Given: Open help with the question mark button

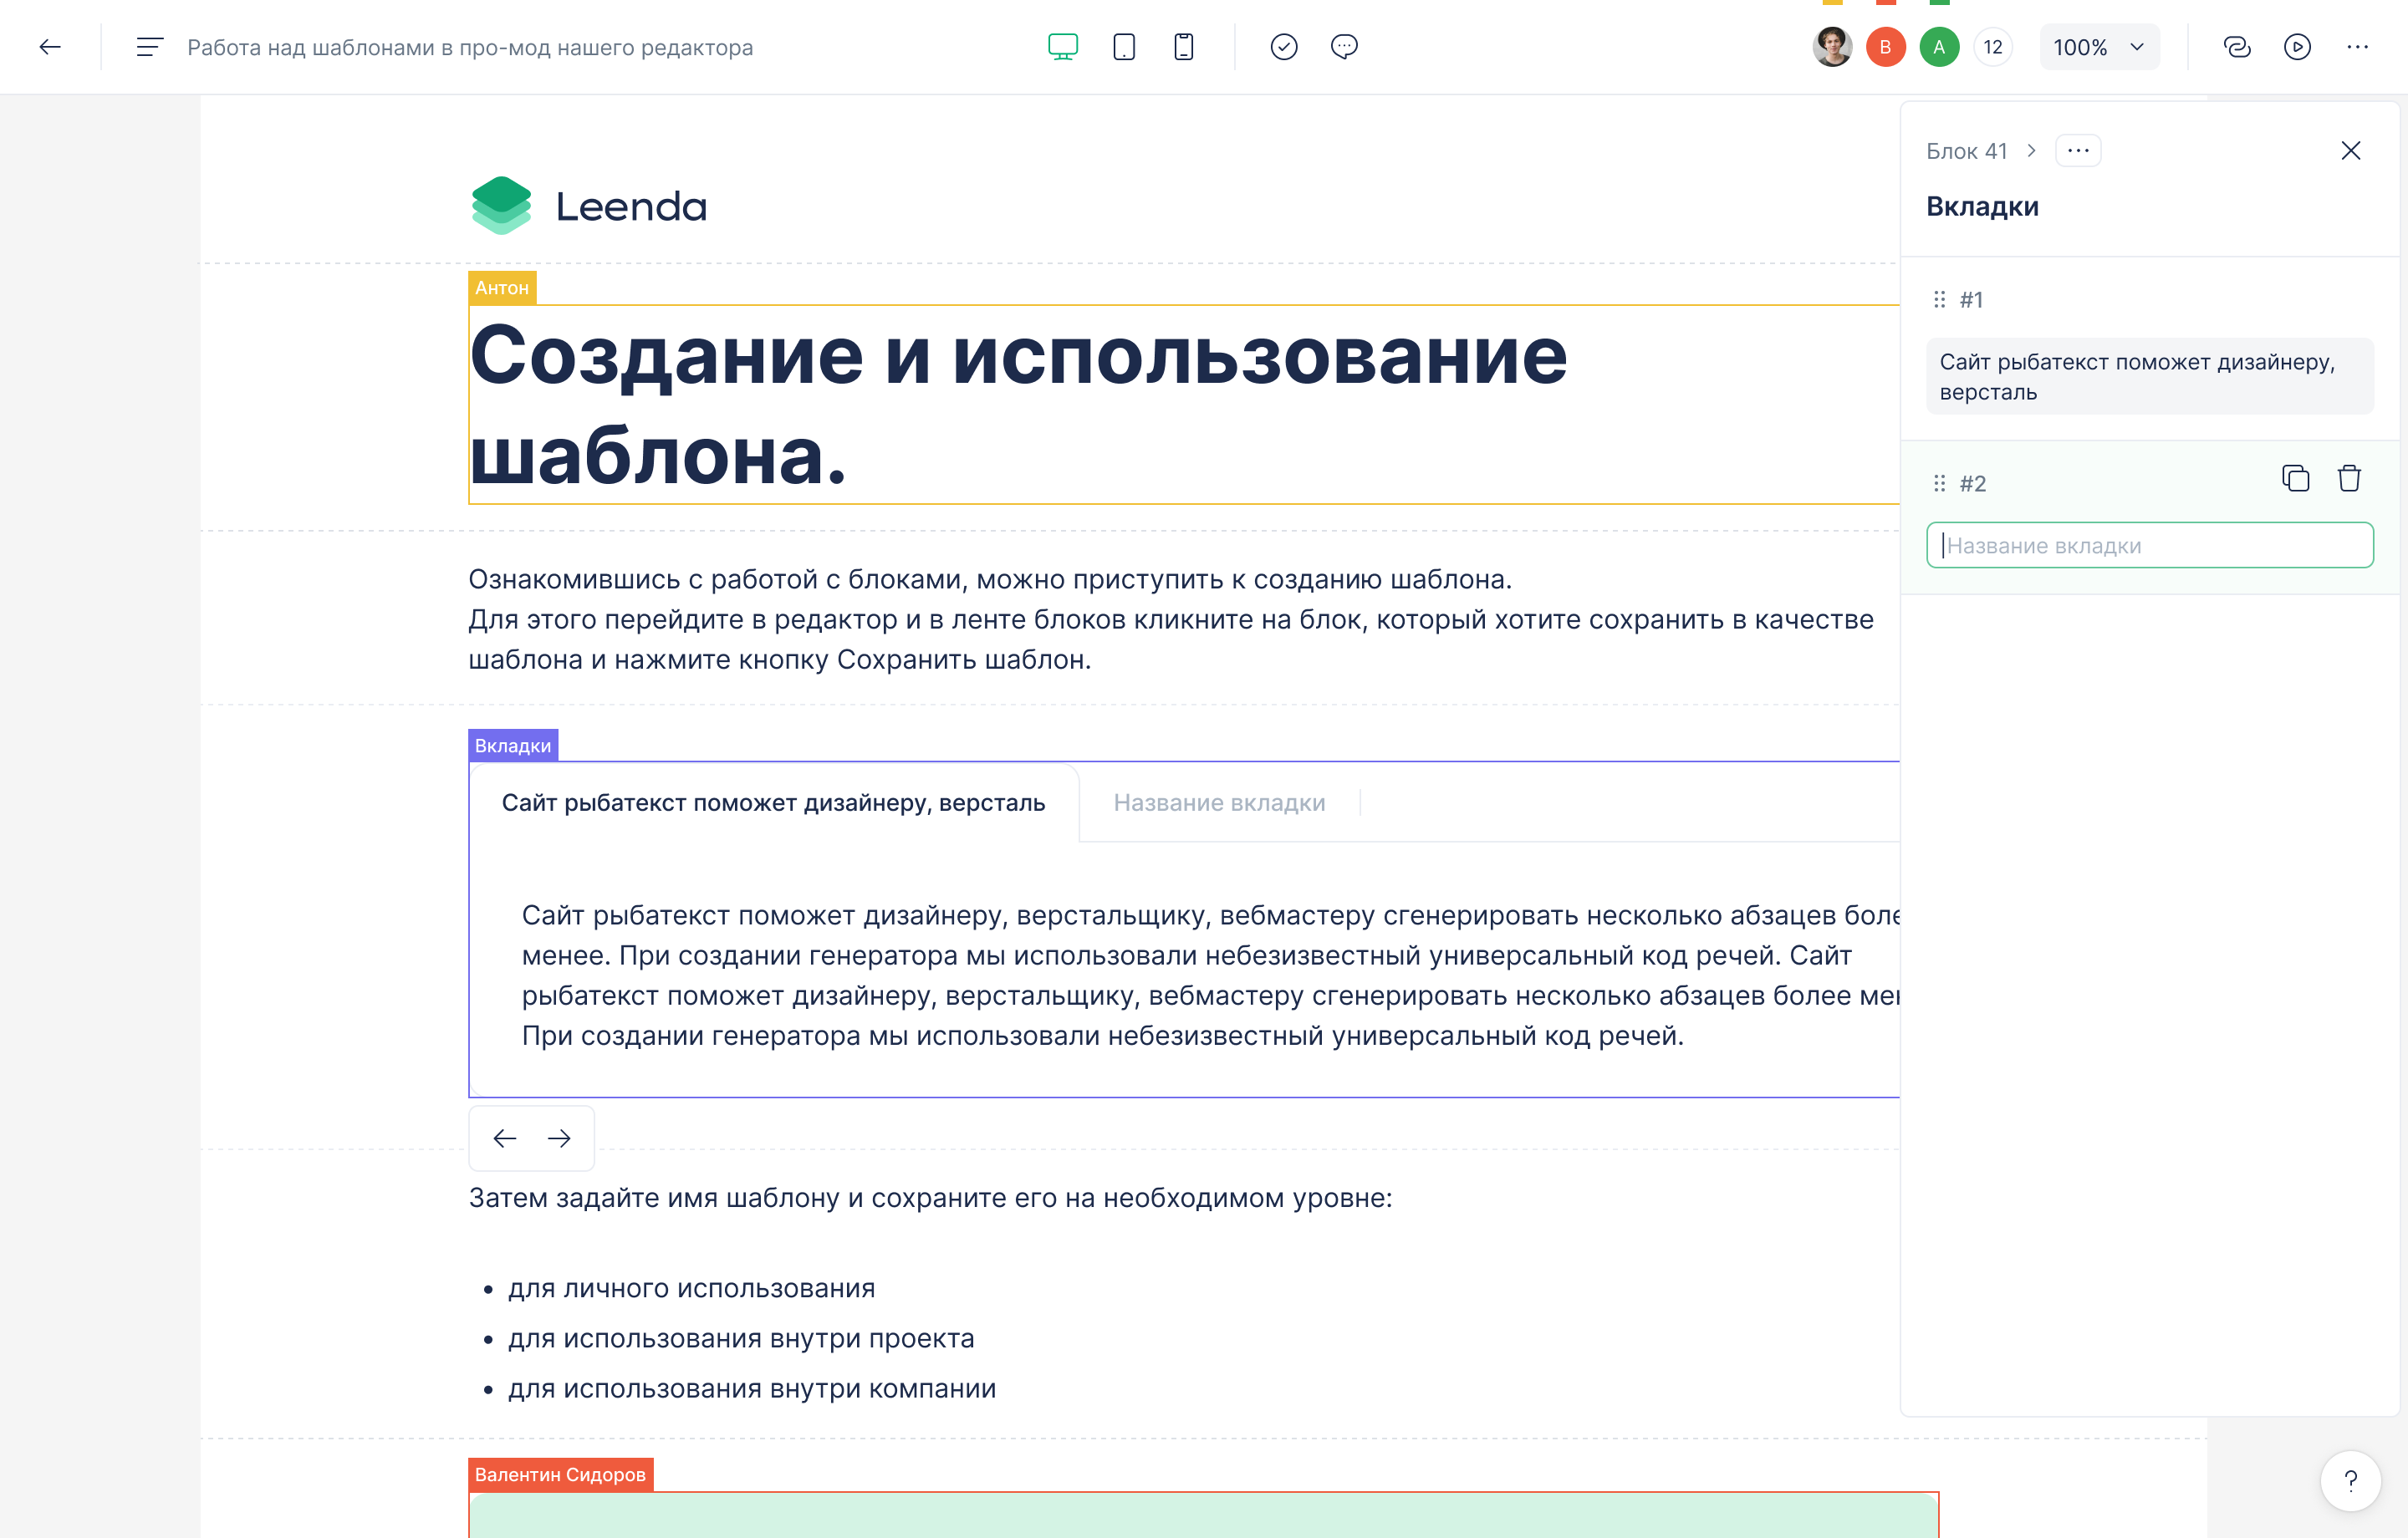Looking at the screenshot, I should 2350,1480.
